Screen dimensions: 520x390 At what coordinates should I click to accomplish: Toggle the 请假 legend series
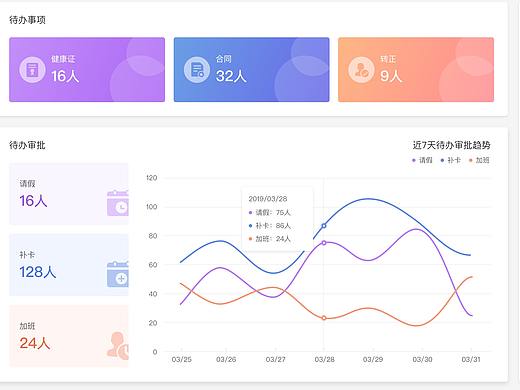click(x=422, y=160)
